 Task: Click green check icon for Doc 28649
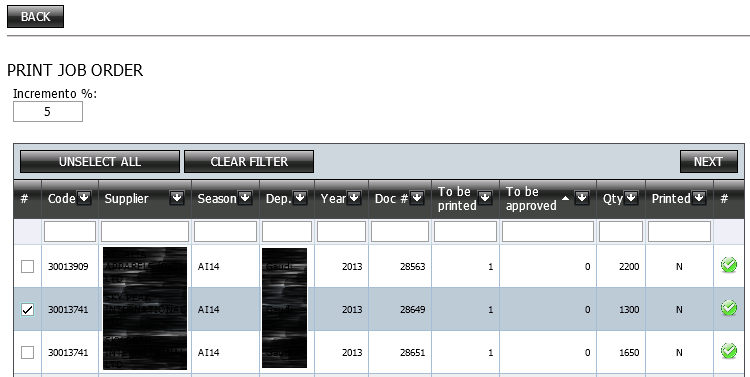[728, 308]
